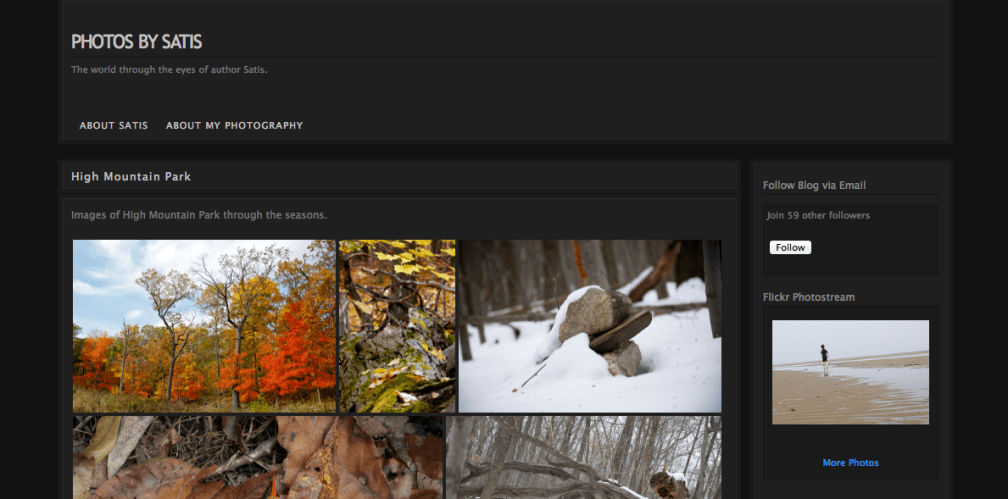Open the About Satis page
The height and width of the screenshot is (499, 1008).
[x=114, y=125]
